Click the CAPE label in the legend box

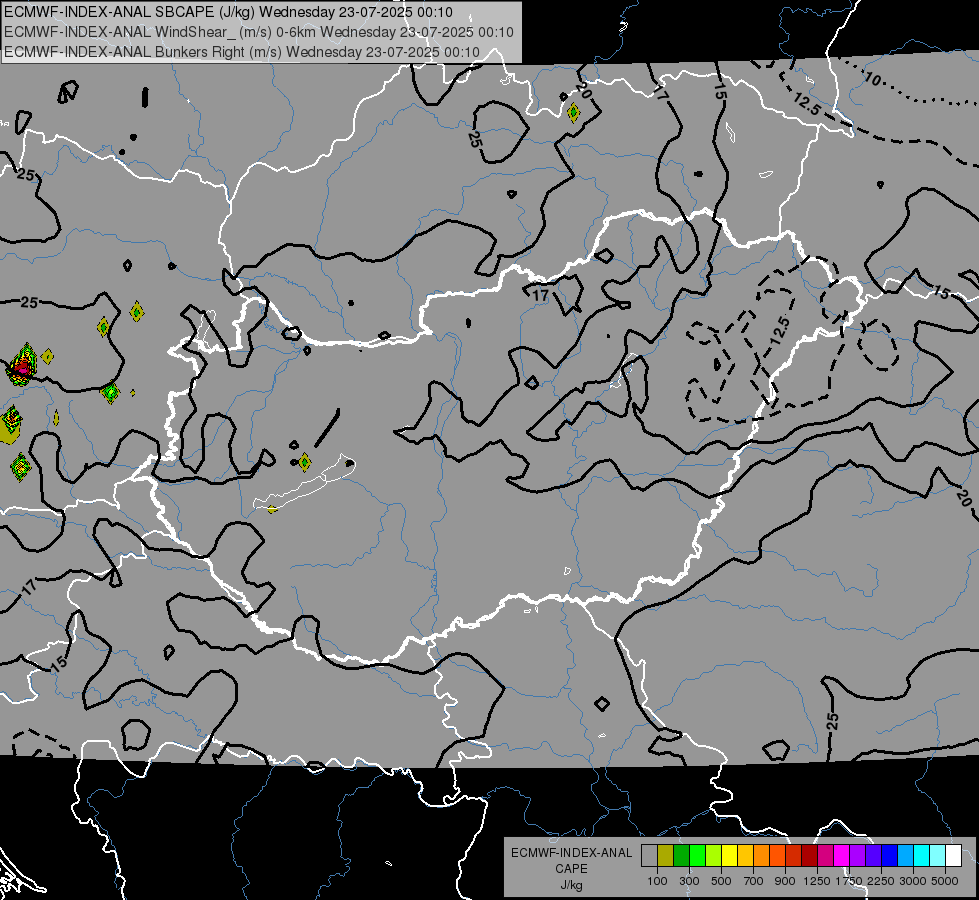571,869
